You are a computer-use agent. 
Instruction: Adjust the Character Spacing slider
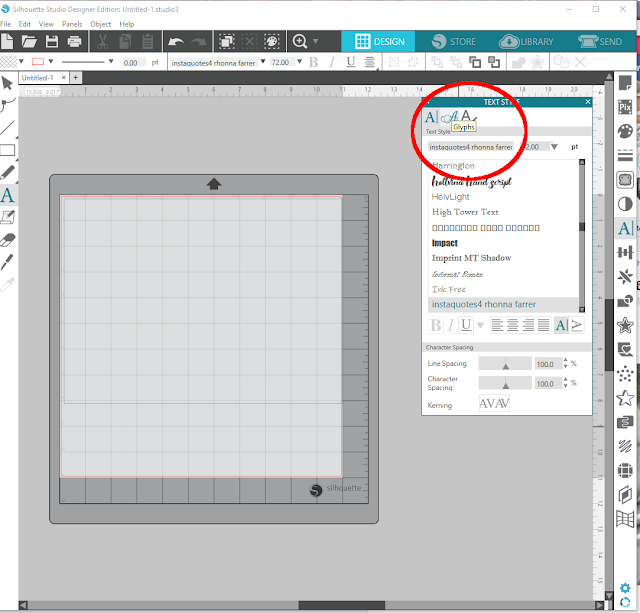pyautogui.click(x=505, y=383)
